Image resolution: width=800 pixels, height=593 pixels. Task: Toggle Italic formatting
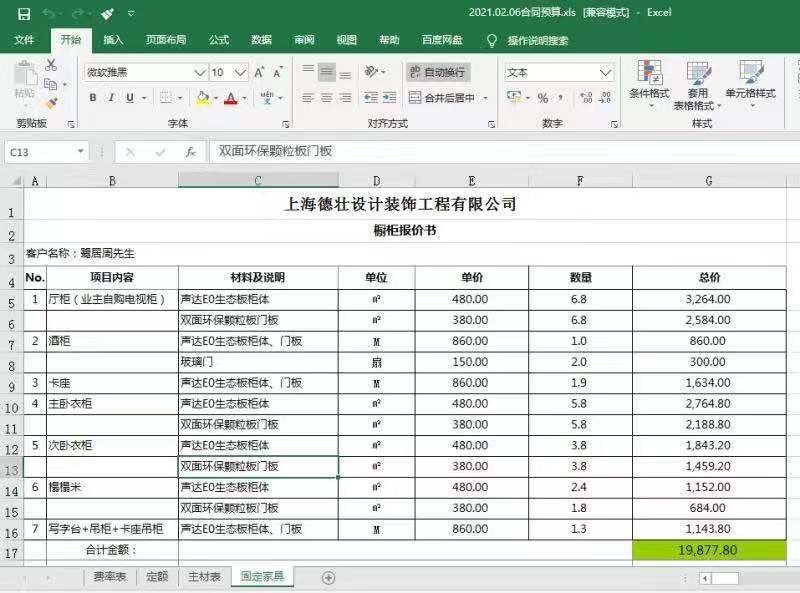pyautogui.click(x=111, y=98)
